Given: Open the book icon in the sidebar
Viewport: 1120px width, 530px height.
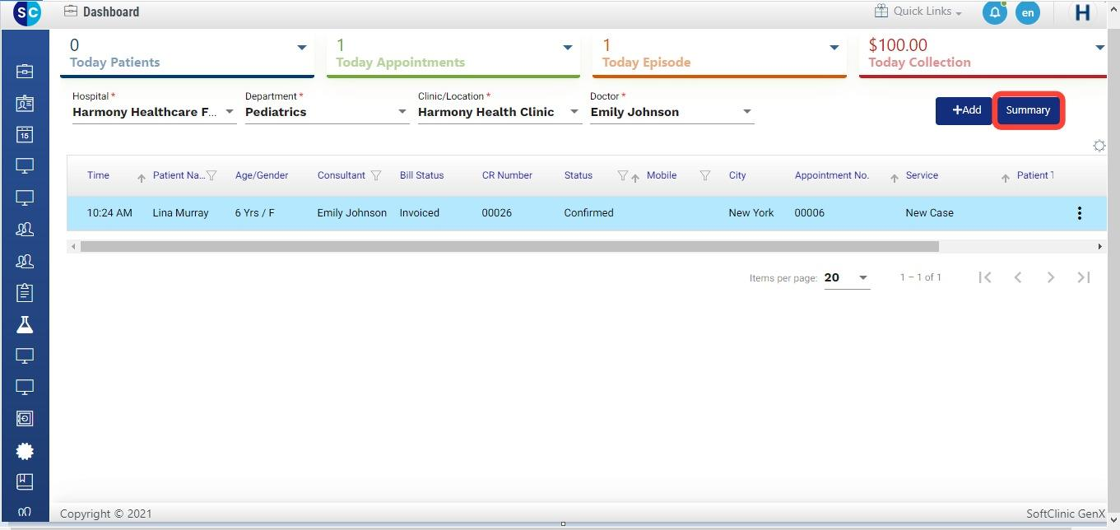Looking at the screenshot, I should (24, 481).
